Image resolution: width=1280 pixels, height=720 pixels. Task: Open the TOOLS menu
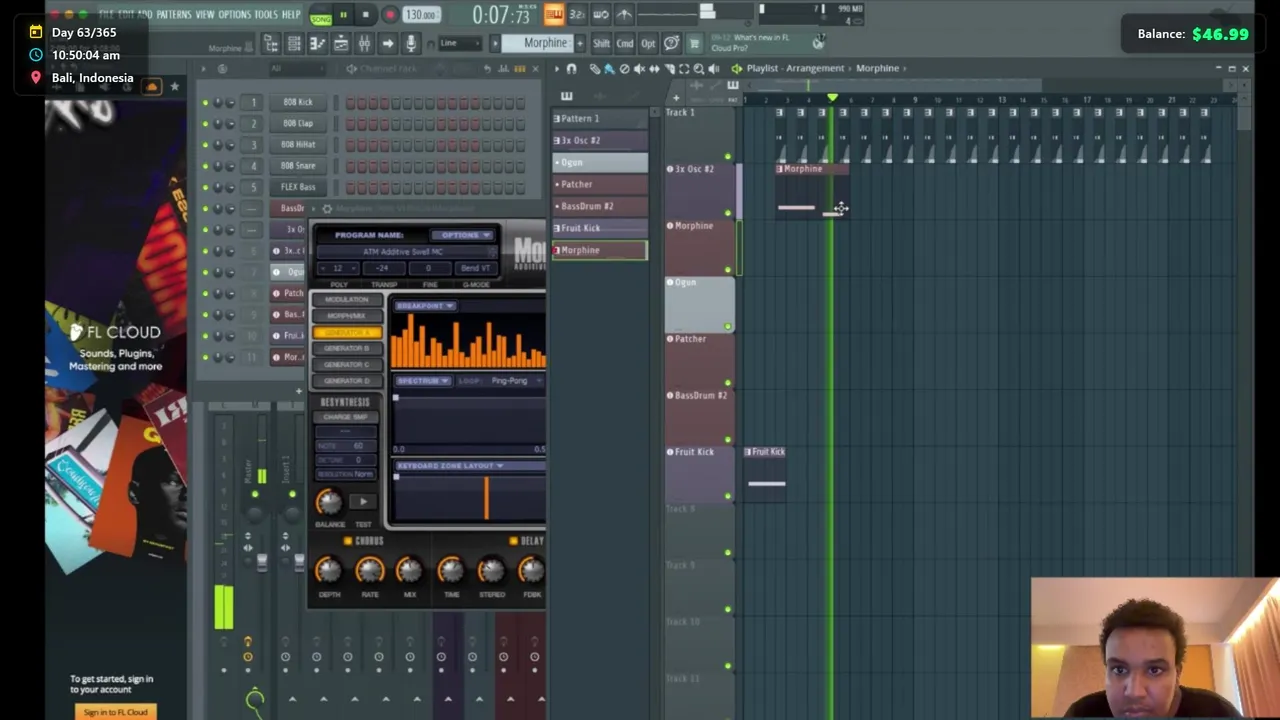266,15
